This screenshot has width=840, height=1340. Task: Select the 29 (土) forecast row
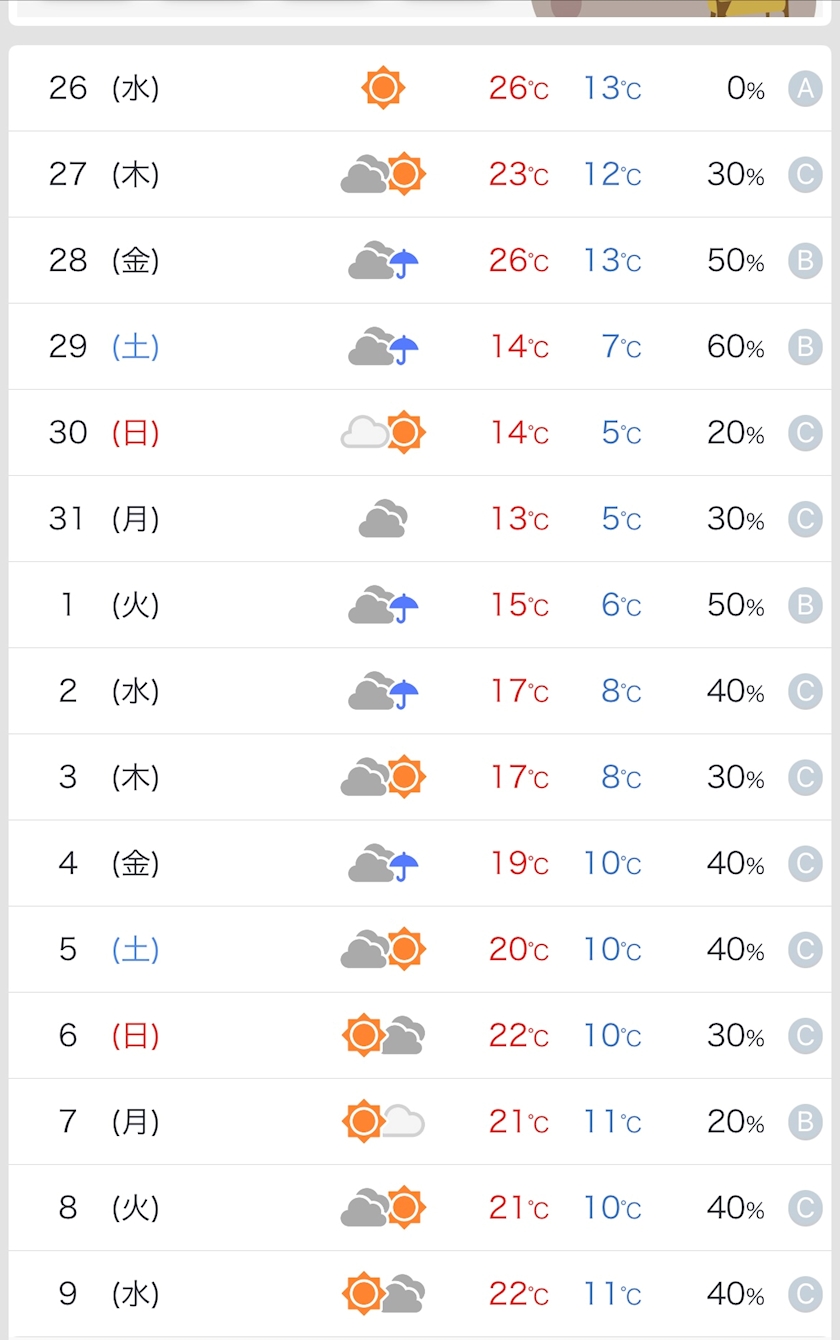(420, 347)
